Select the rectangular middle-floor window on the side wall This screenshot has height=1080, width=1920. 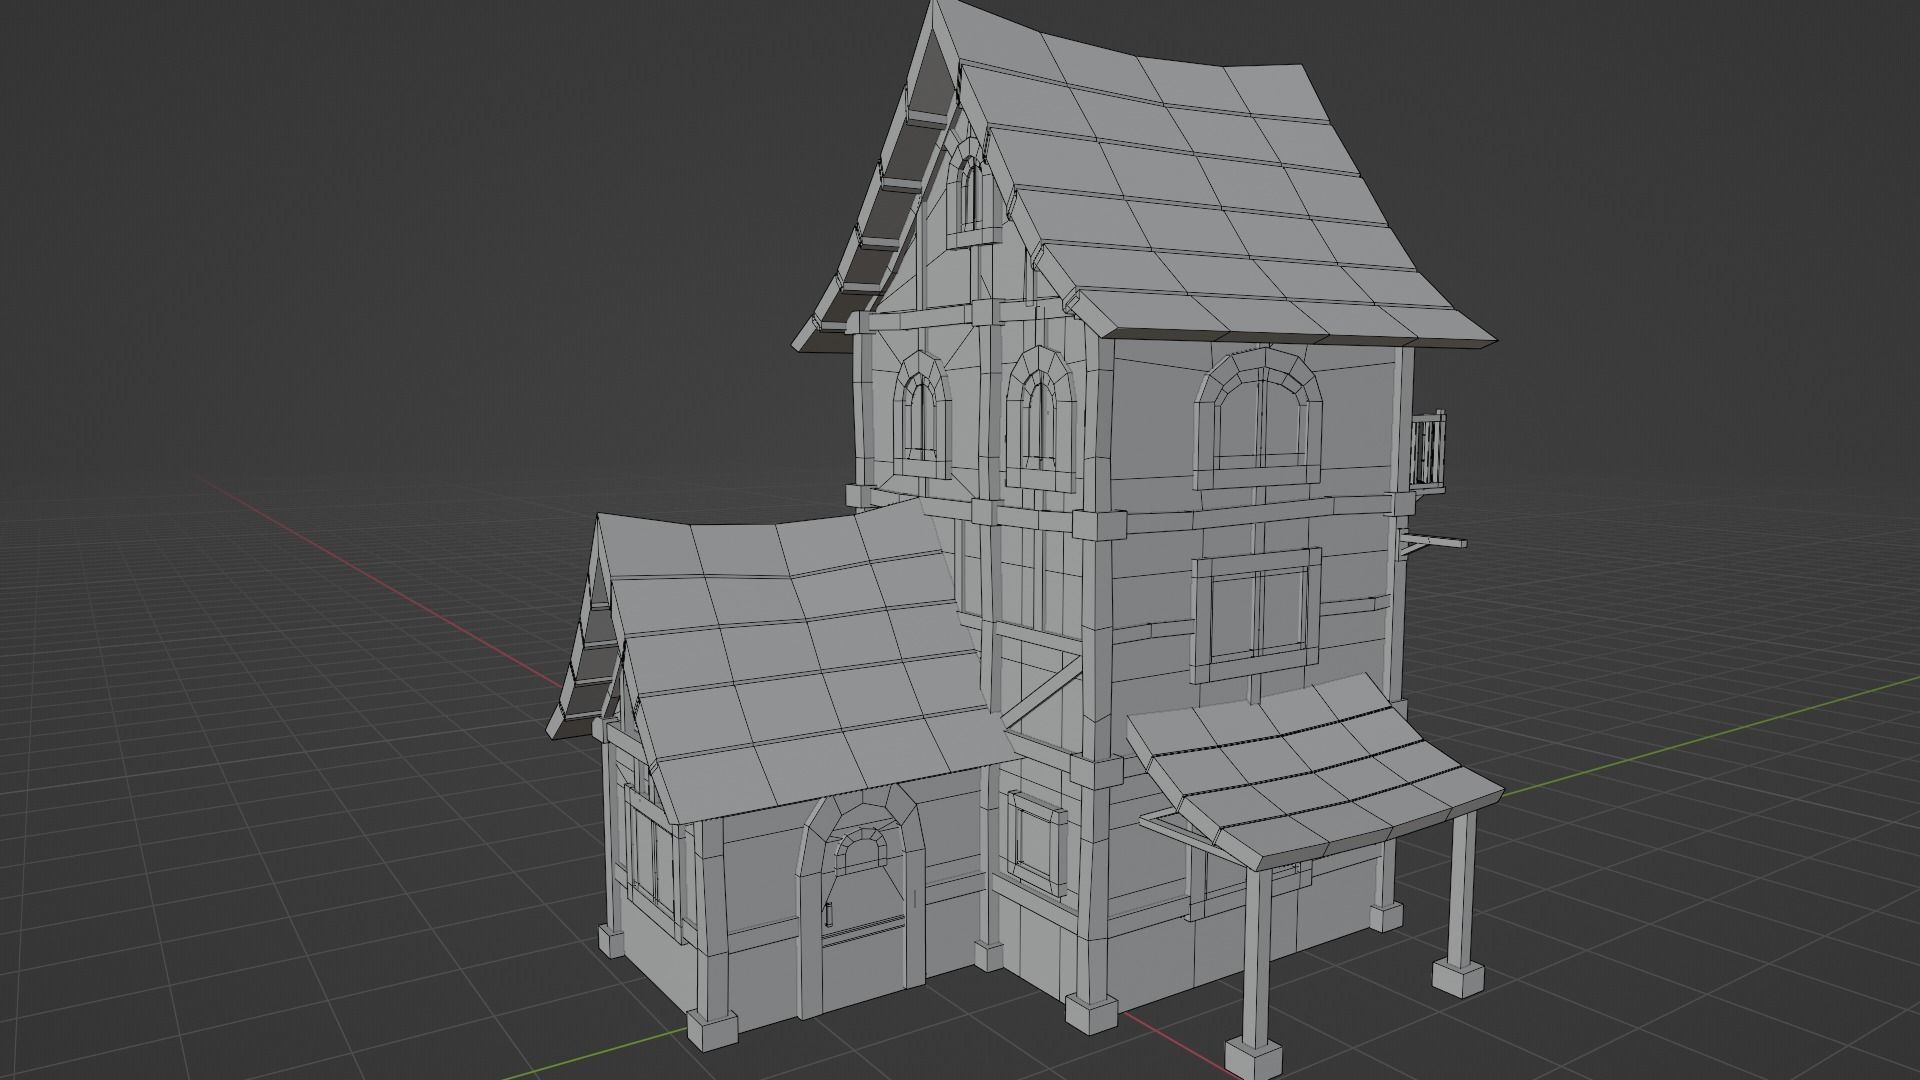coord(1258,615)
